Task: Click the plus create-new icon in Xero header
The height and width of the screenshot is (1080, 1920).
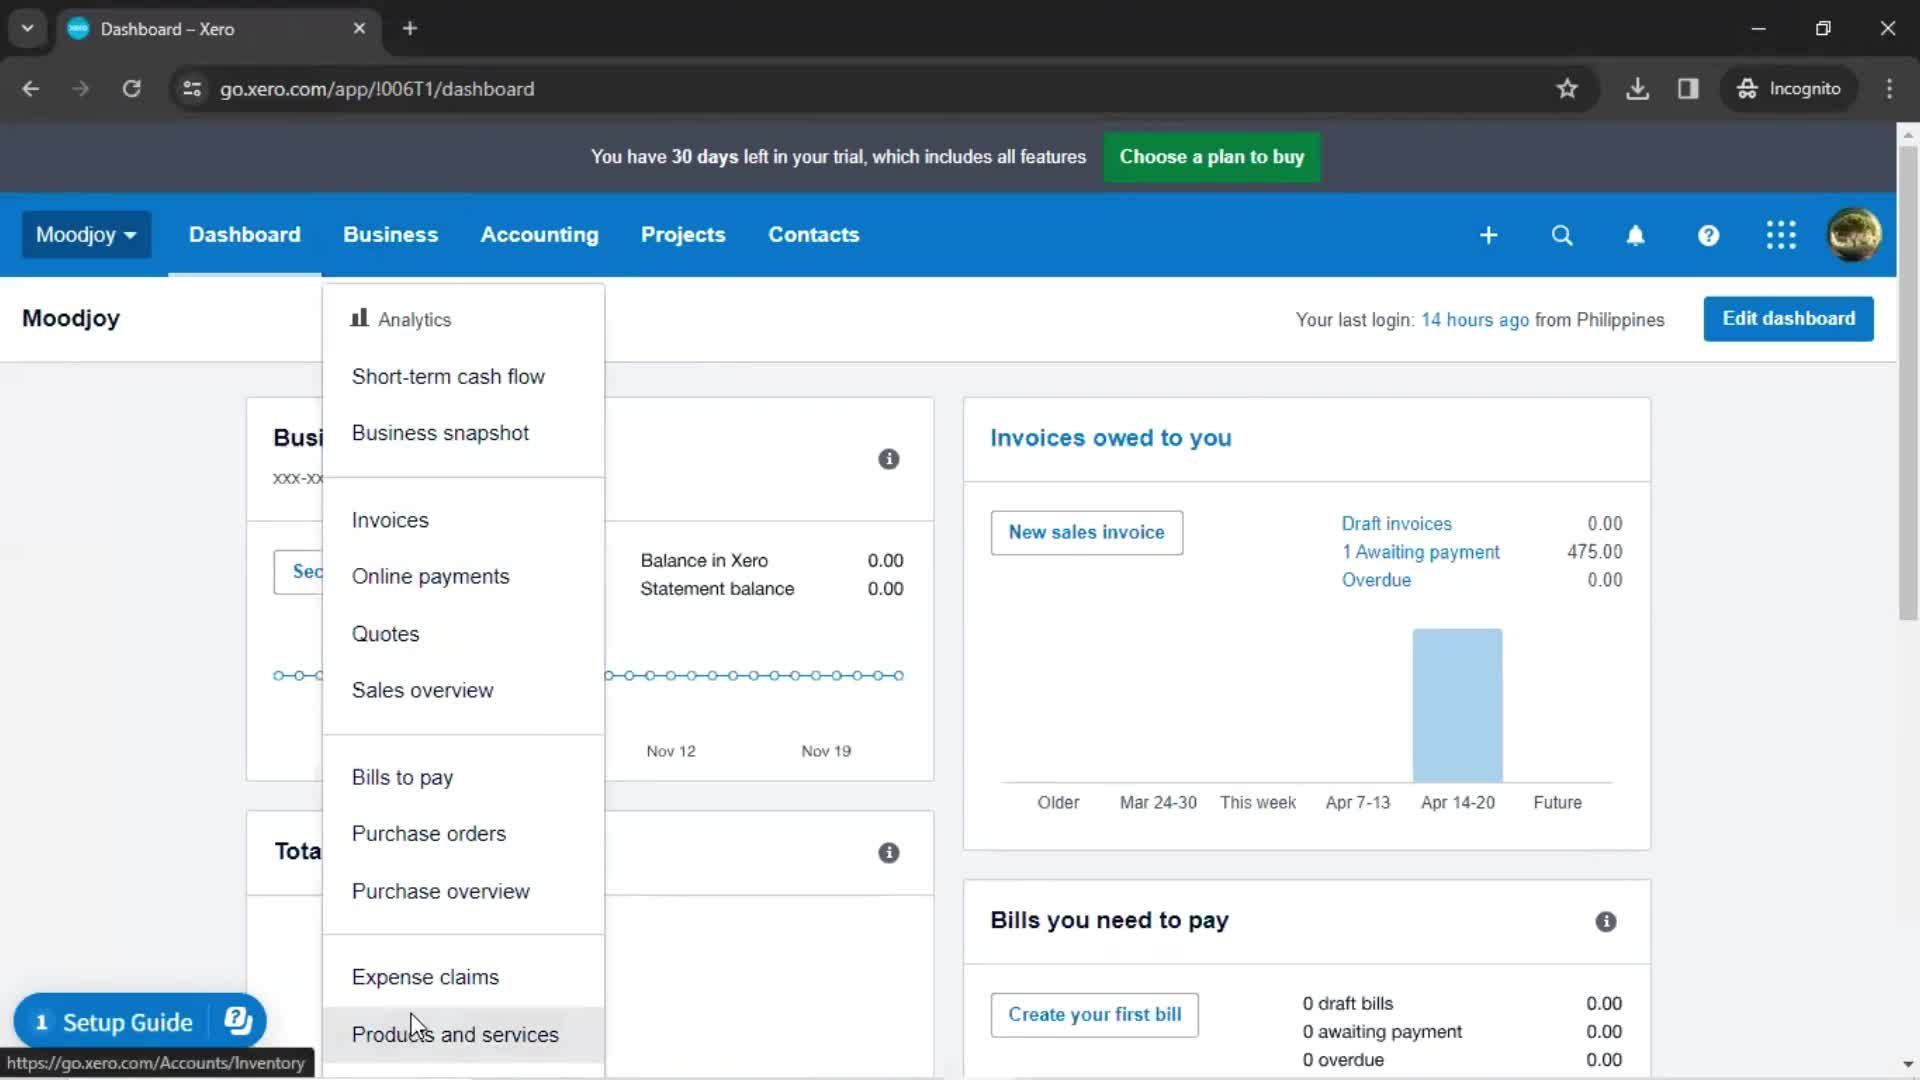Action: pos(1488,235)
